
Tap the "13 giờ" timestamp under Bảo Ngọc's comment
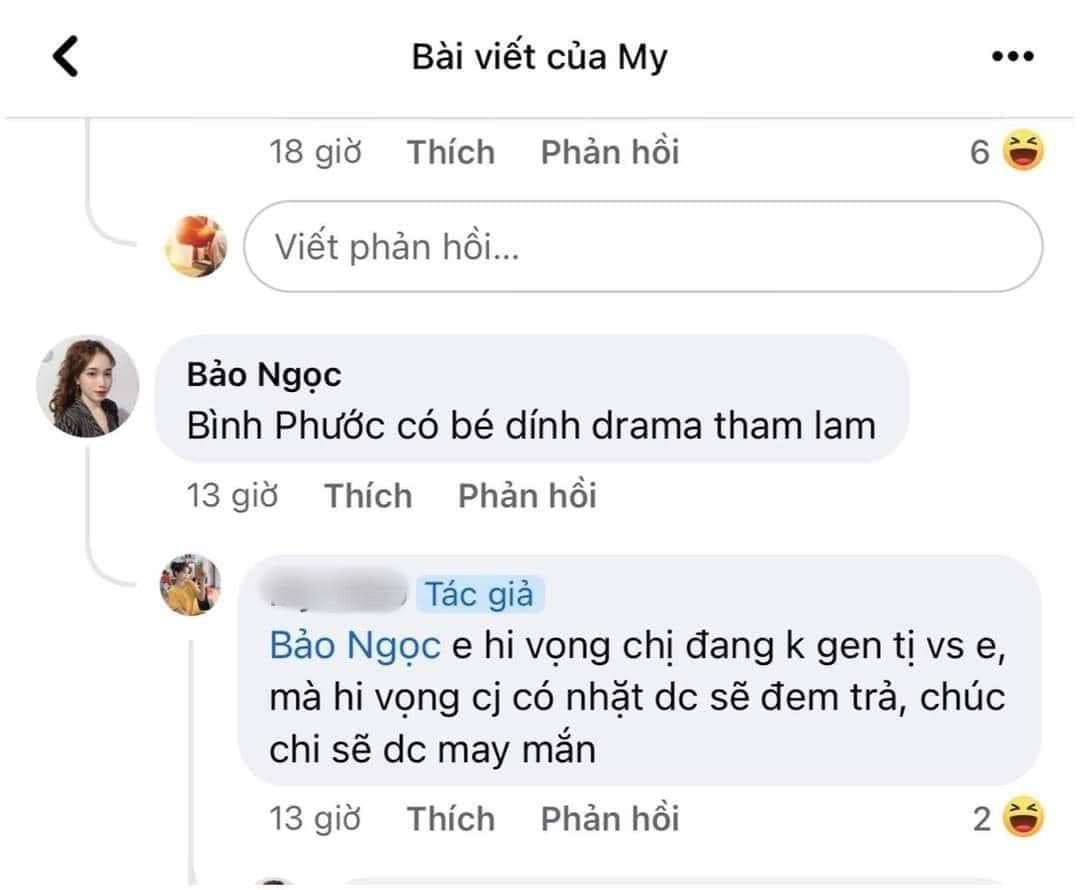[x=233, y=496]
